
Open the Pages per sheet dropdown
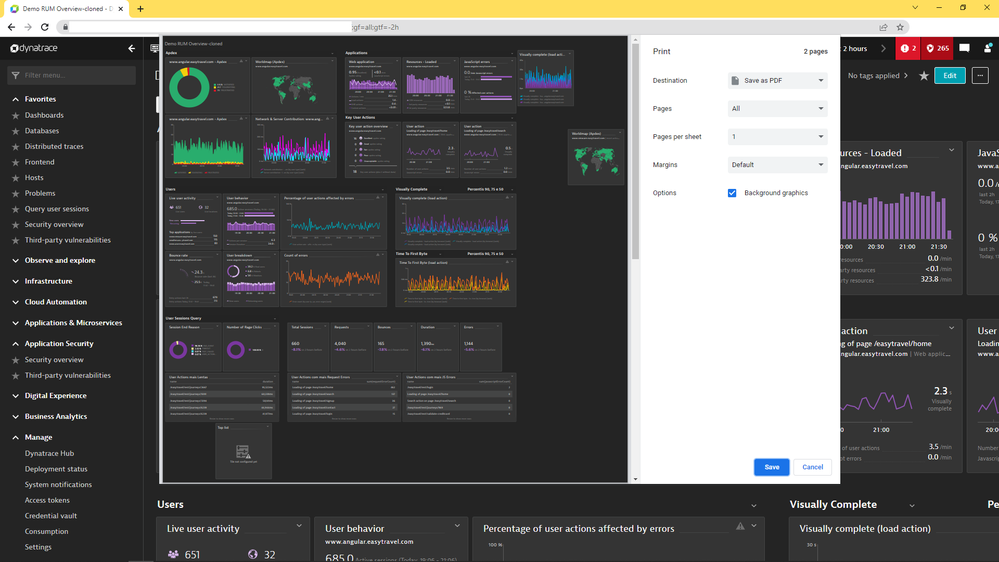pyautogui.click(x=777, y=137)
